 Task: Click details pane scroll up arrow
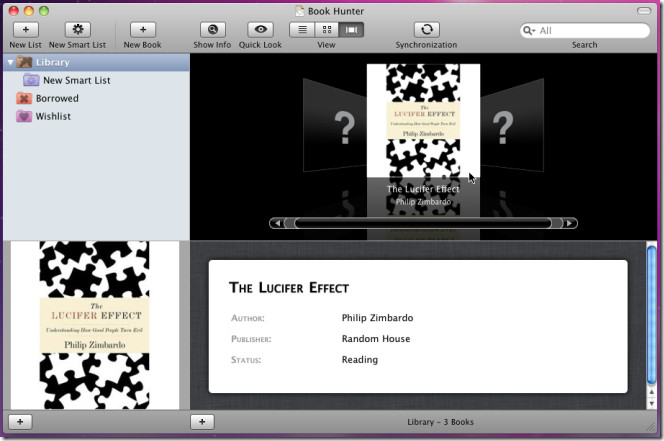652,392
